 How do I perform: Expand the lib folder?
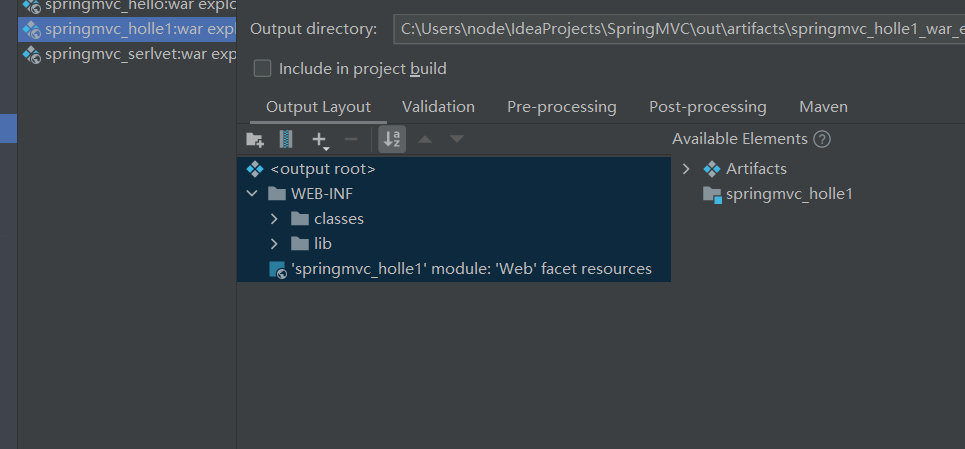[x=275, y=243]
